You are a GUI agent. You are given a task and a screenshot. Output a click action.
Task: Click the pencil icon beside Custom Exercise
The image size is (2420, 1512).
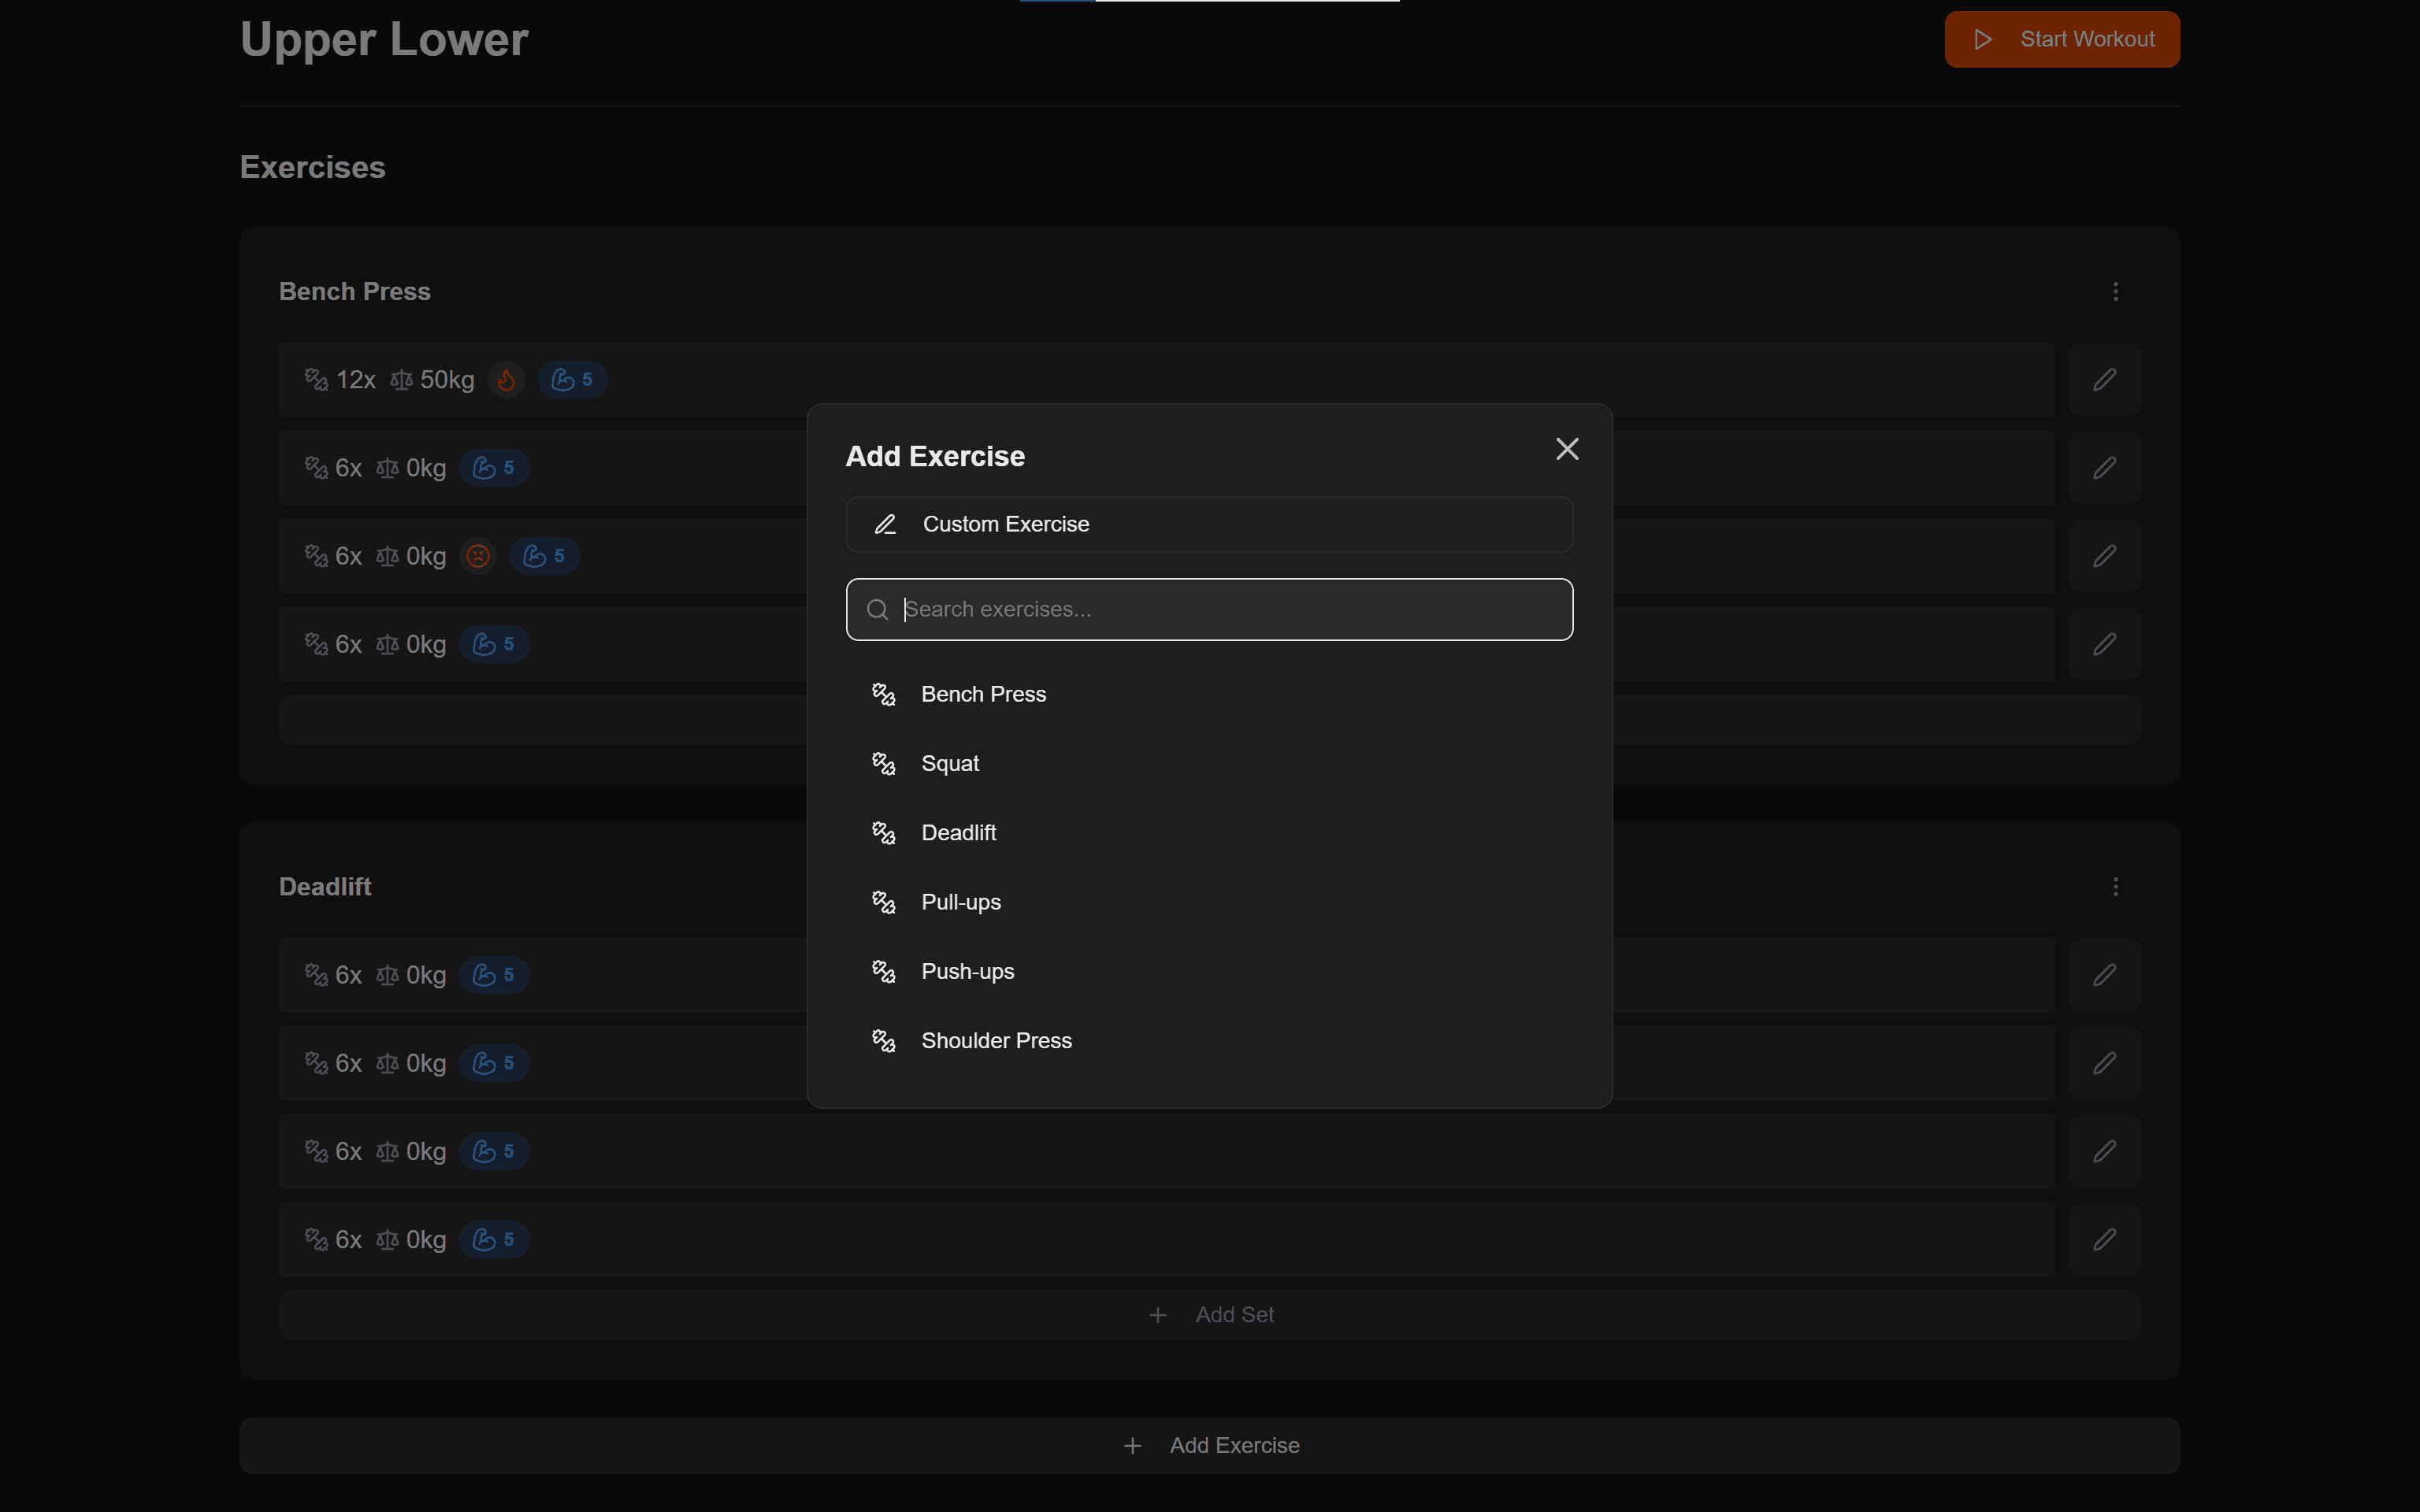tap(885, 524)
